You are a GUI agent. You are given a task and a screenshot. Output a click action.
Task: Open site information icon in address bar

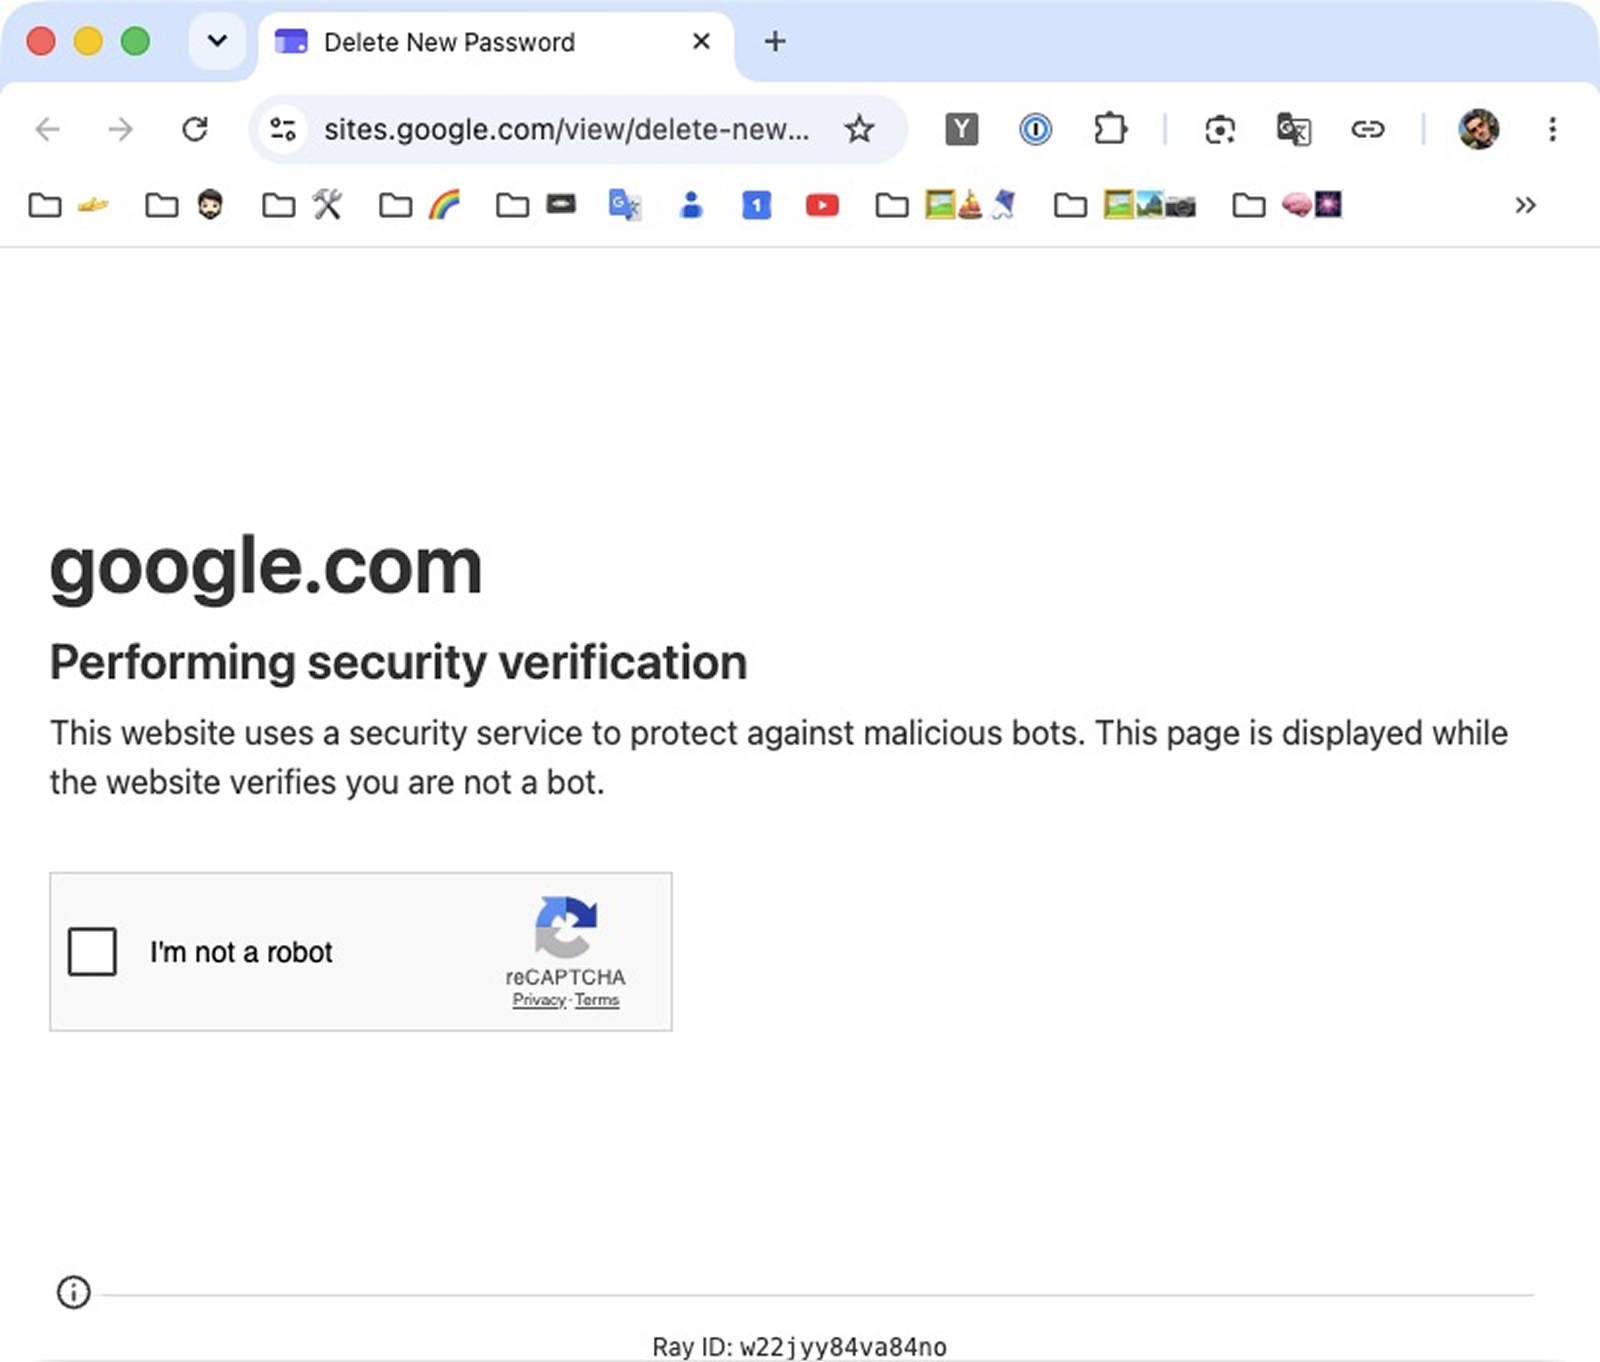[x=283, y=129]
